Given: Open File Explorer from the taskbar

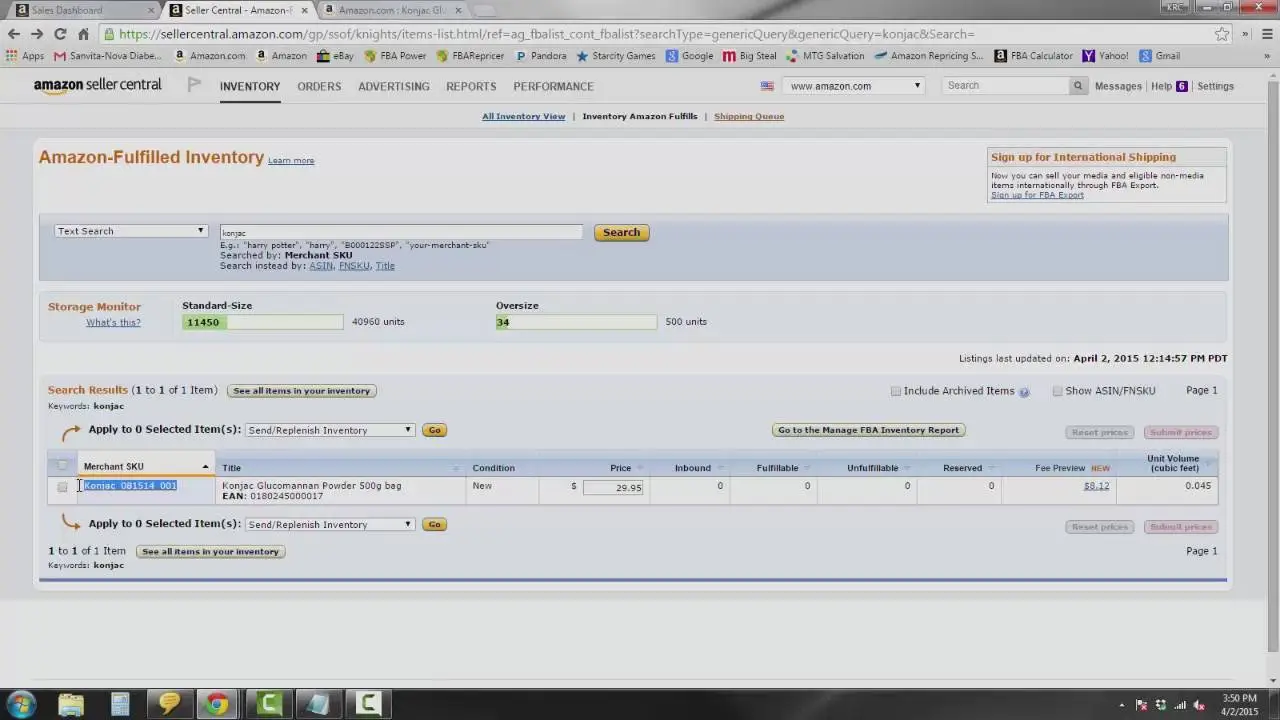Looking at the screenshot, I should [x=71, y=704].
